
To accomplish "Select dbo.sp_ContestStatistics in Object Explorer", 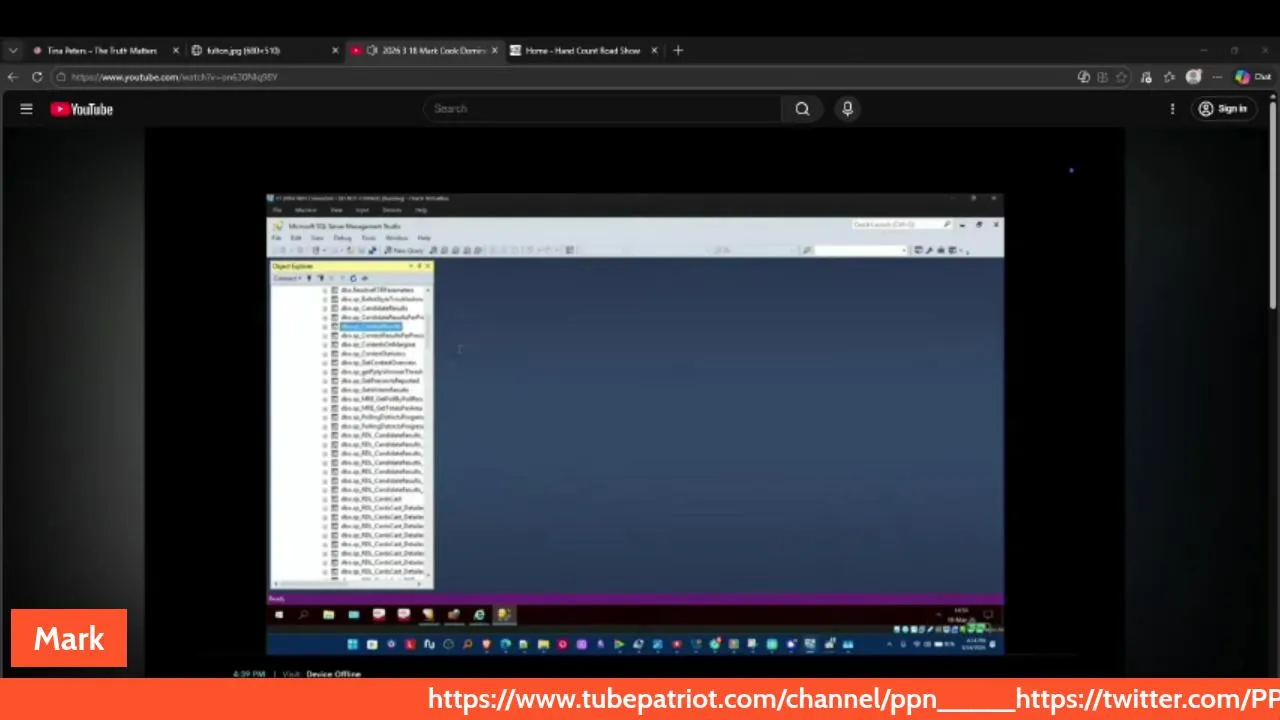I will click(373, 353).
